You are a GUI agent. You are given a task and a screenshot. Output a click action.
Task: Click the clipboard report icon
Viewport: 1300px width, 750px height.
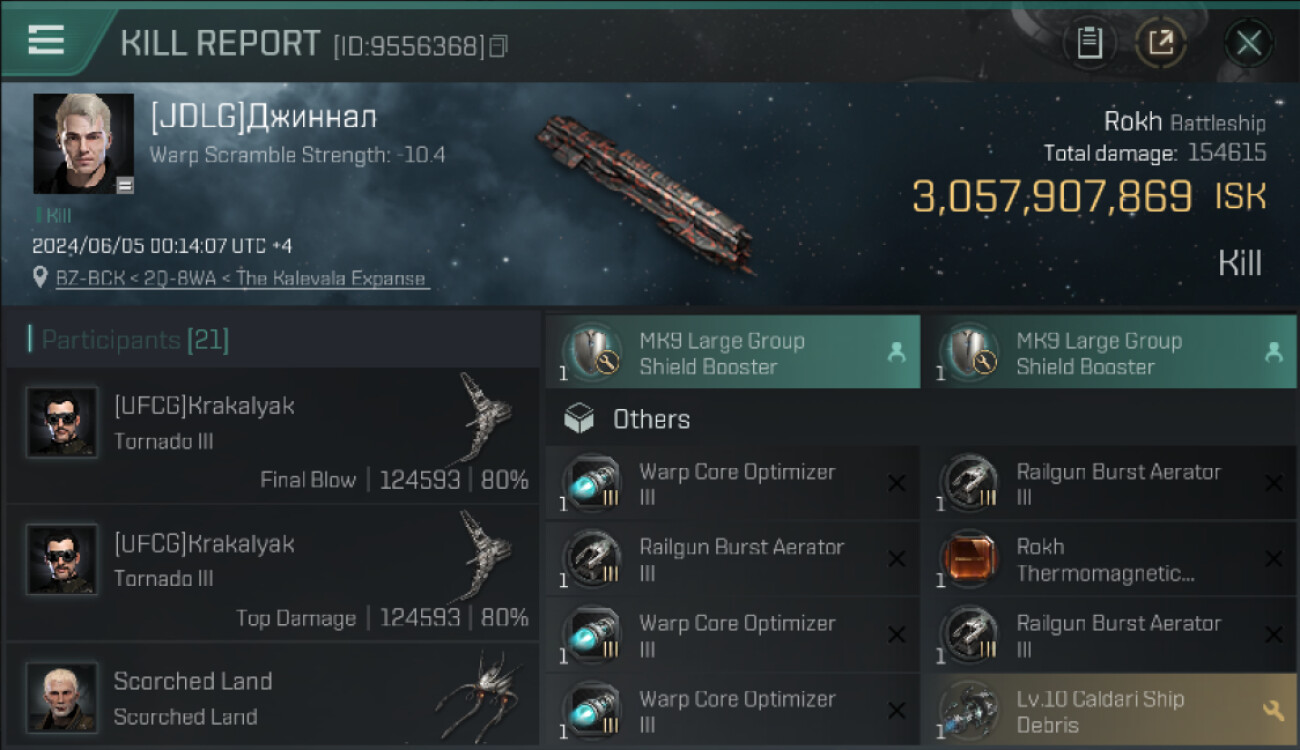1089,43
